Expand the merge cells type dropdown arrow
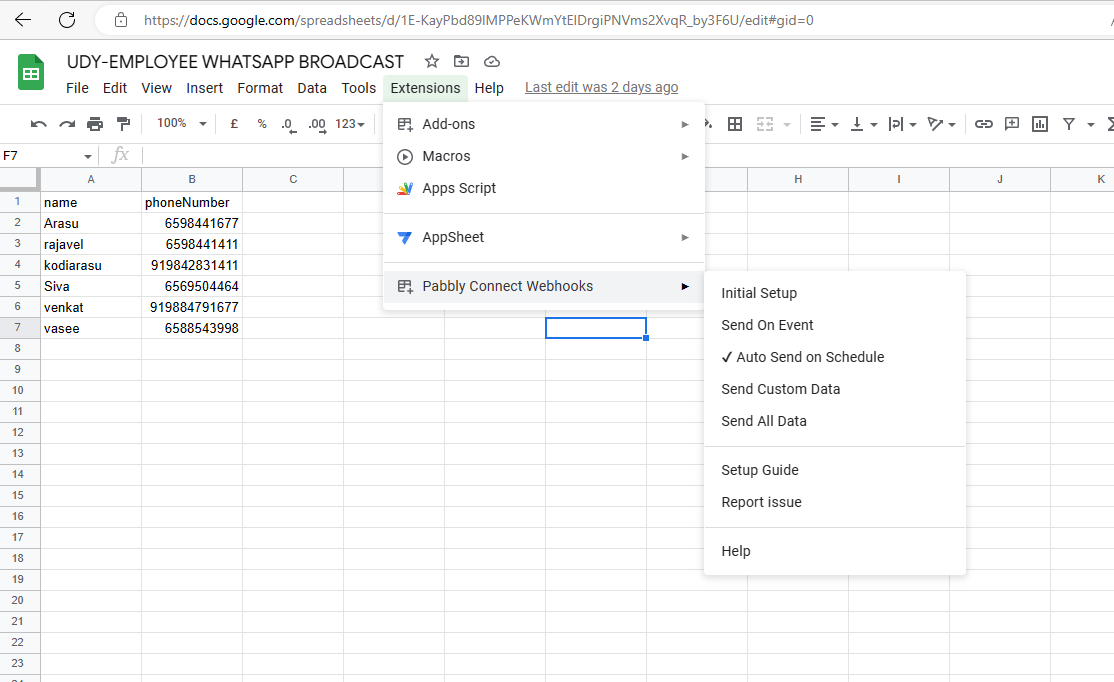The image size is (1114, 682). click(x=786, y=125)
